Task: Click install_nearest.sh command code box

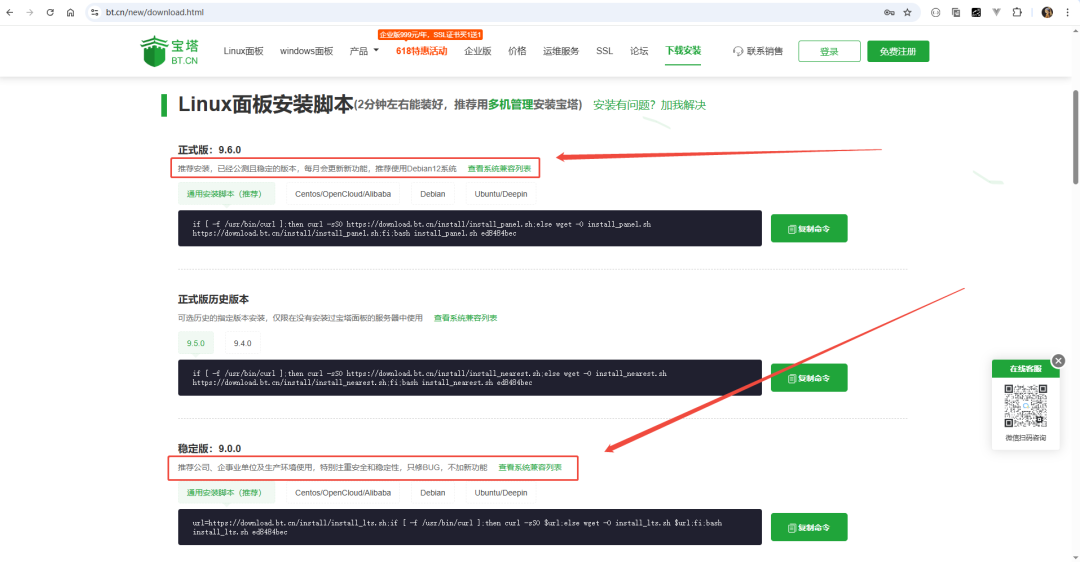Action: pos(470,377)
